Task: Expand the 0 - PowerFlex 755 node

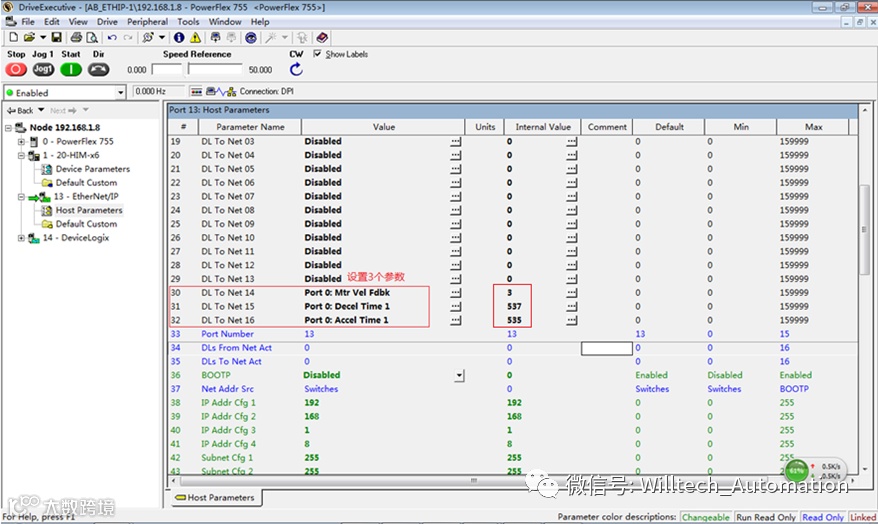Action: [21, 142]
